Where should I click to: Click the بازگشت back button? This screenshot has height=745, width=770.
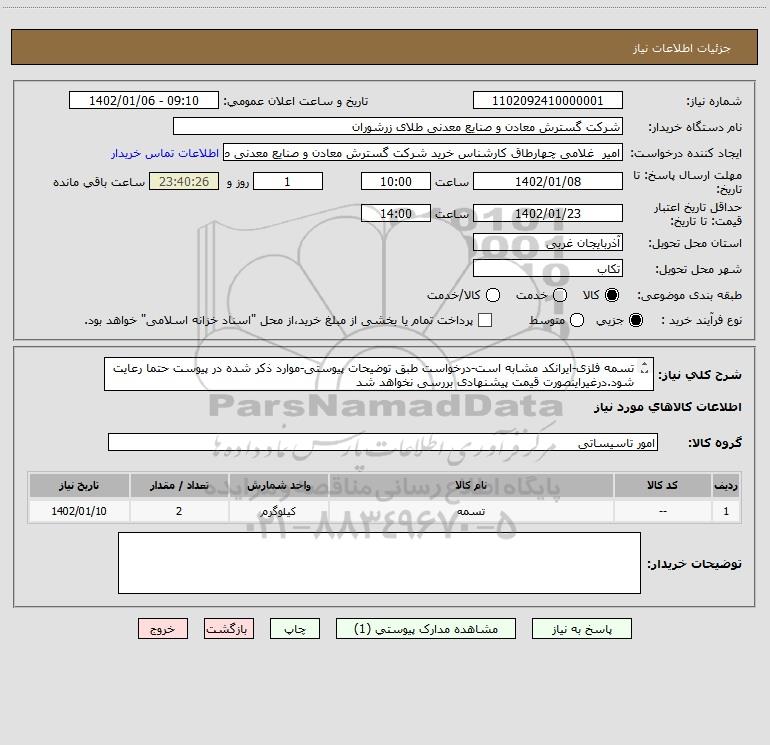coord(229,629)
